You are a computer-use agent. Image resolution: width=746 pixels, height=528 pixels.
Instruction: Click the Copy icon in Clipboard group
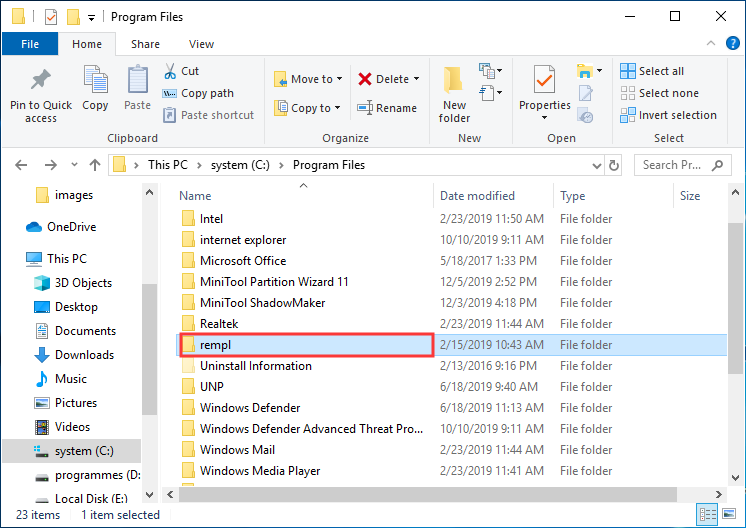click(95, 79)
